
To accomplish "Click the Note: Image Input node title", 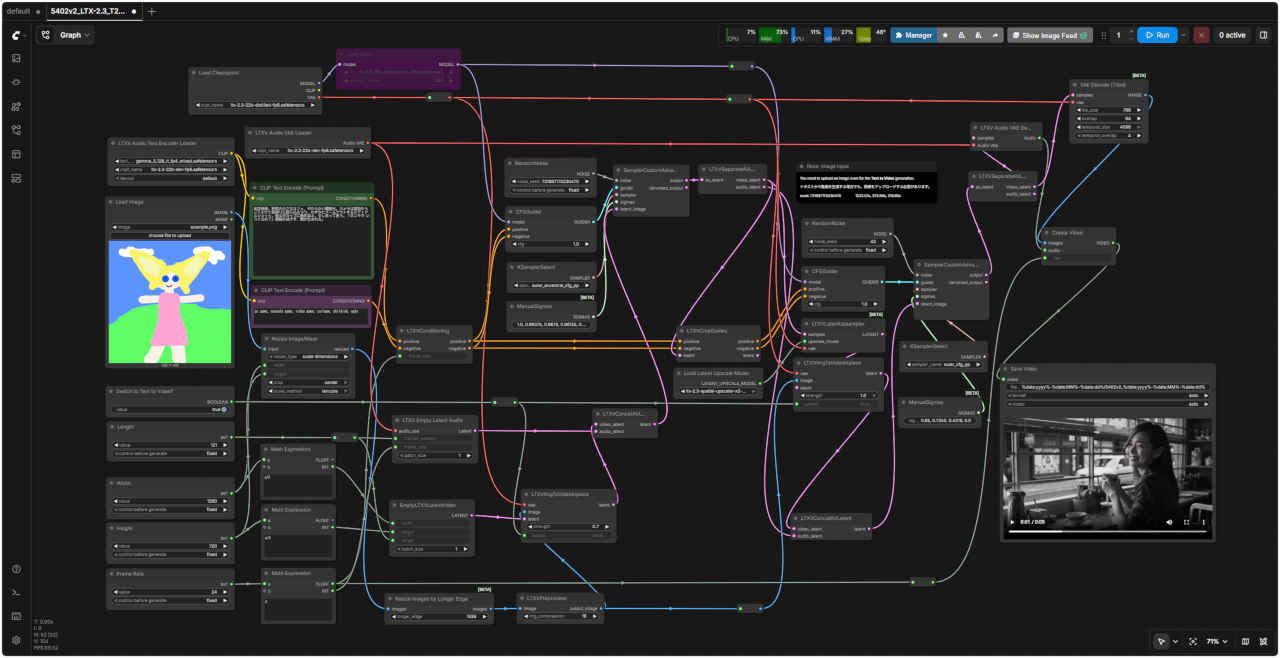I will [x=828, y=166].
